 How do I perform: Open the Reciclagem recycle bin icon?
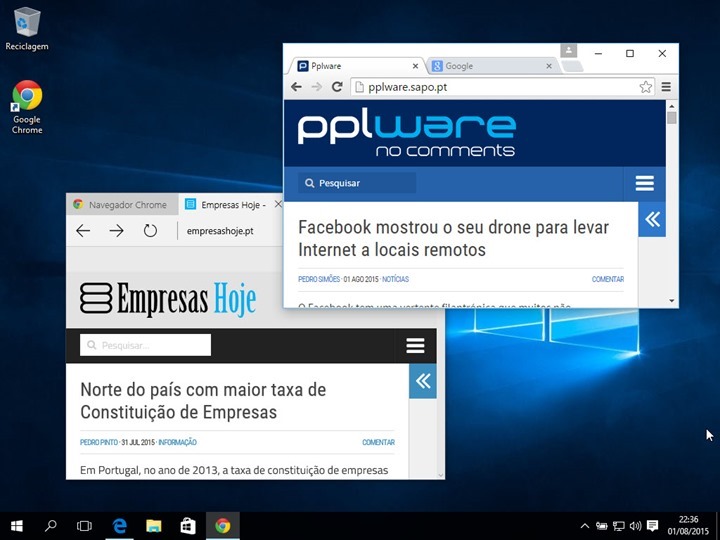point(27,28)
